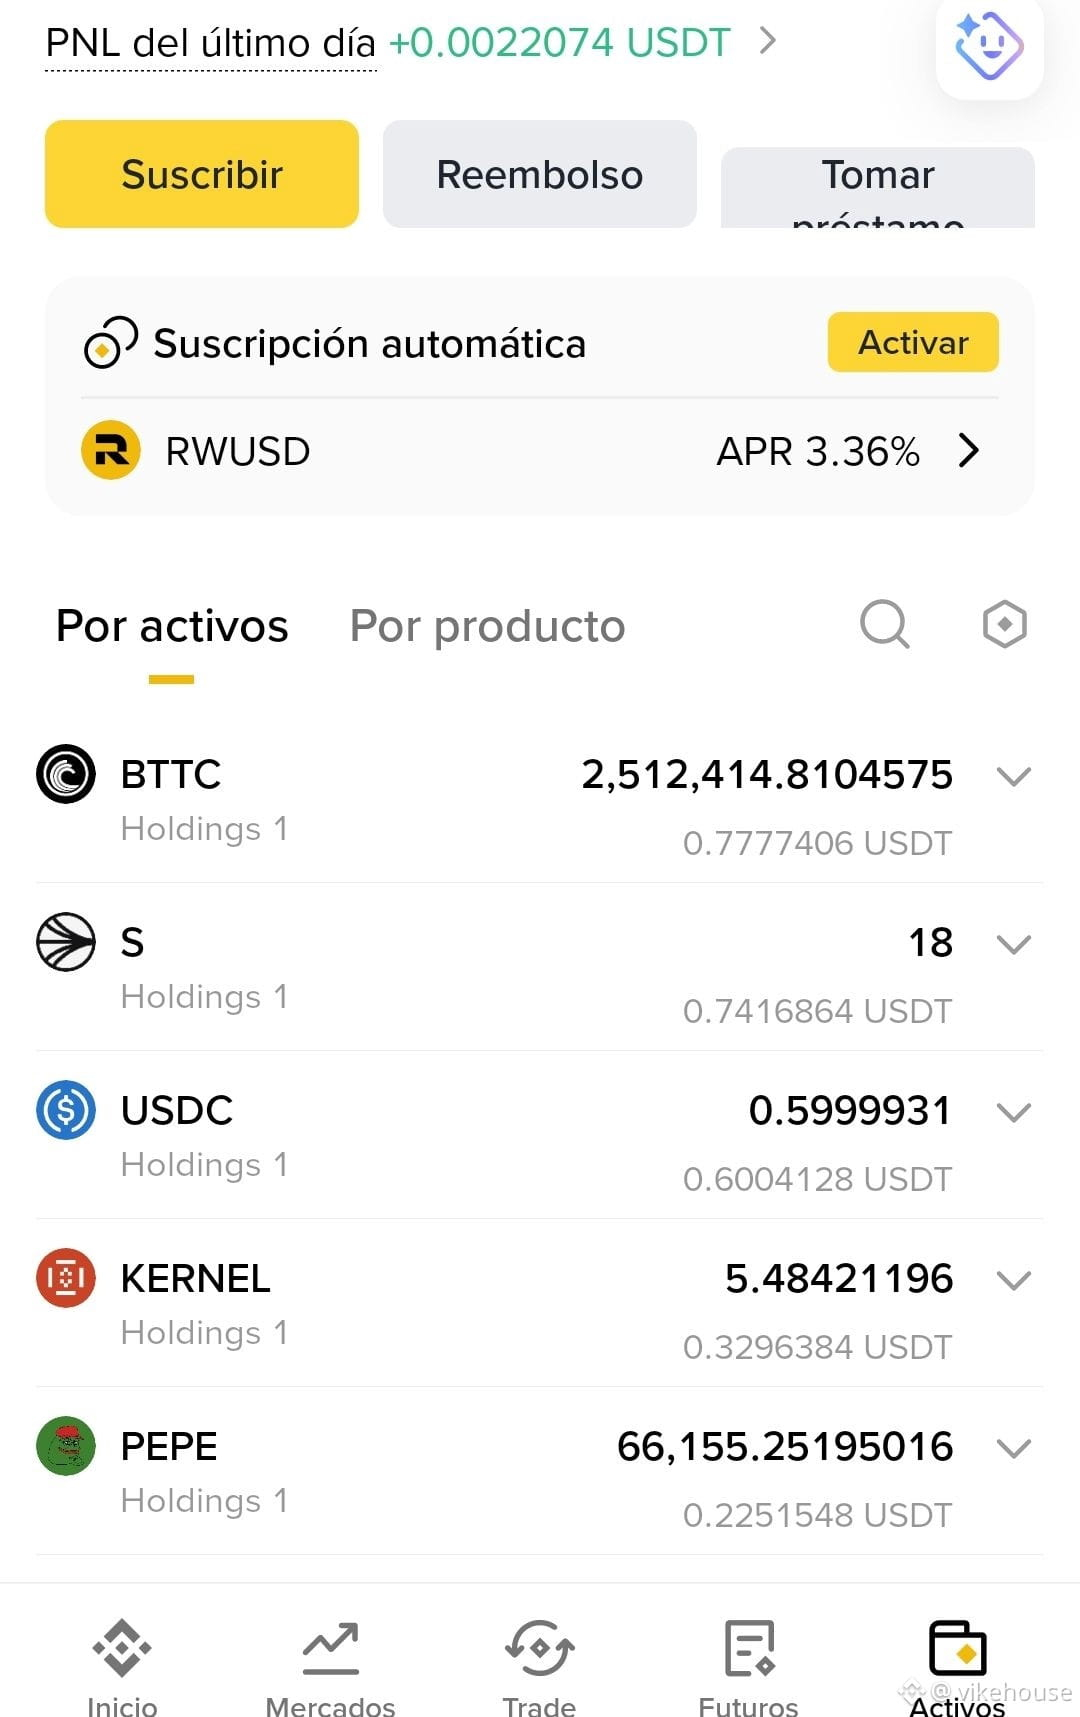Expand the S token holdings chevron

[x=1014, y=944]
